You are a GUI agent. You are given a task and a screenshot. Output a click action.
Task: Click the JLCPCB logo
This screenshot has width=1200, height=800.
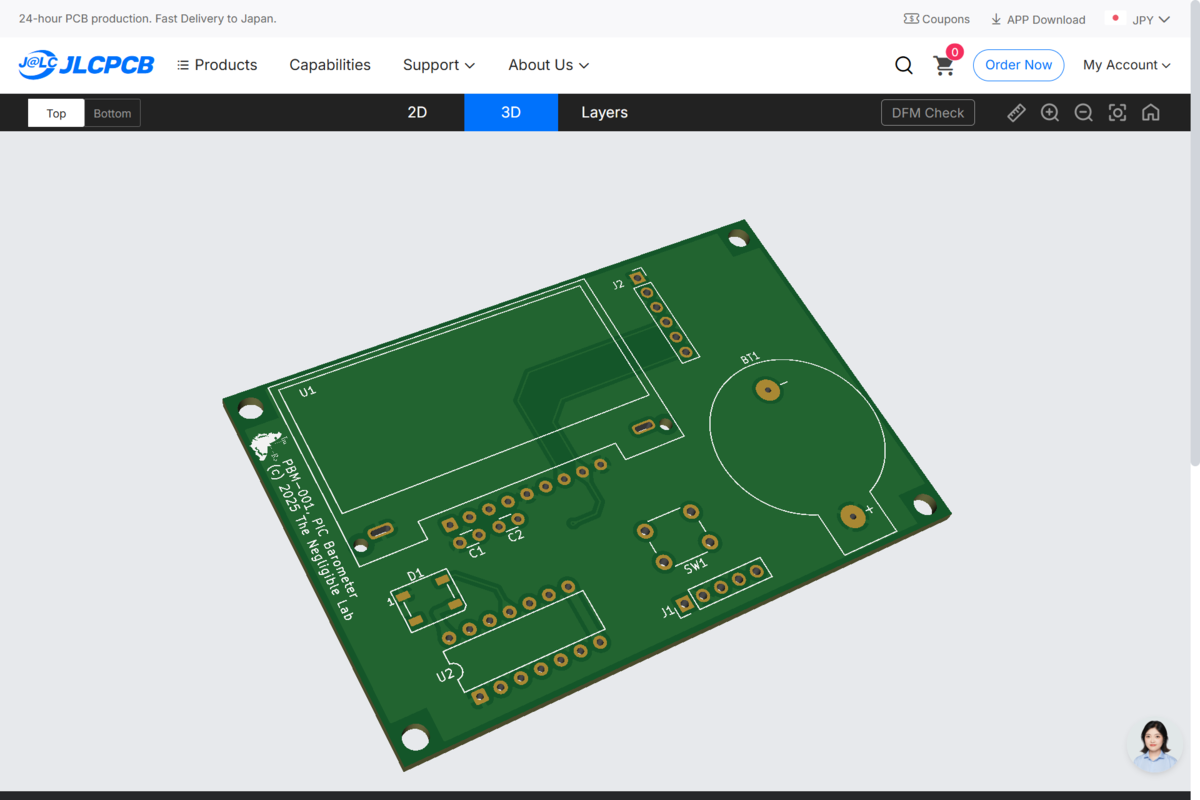pos(86,65)
